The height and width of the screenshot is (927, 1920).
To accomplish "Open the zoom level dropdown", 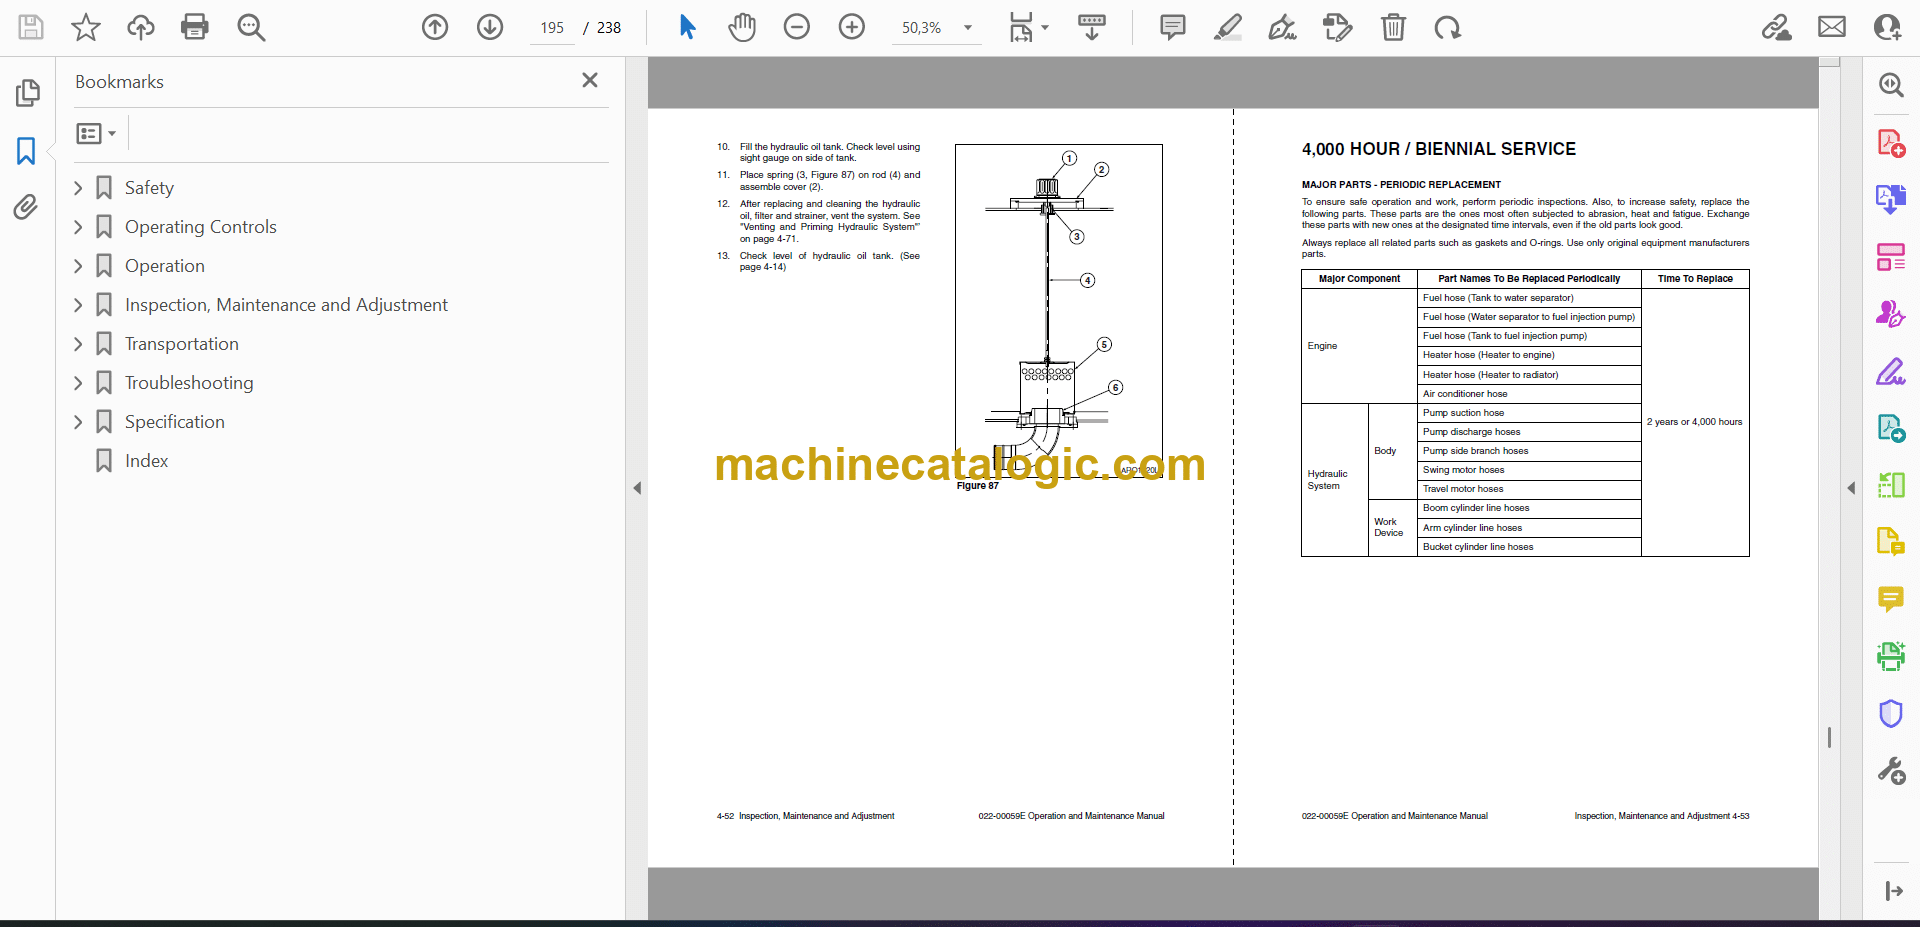I will point(967,28).
